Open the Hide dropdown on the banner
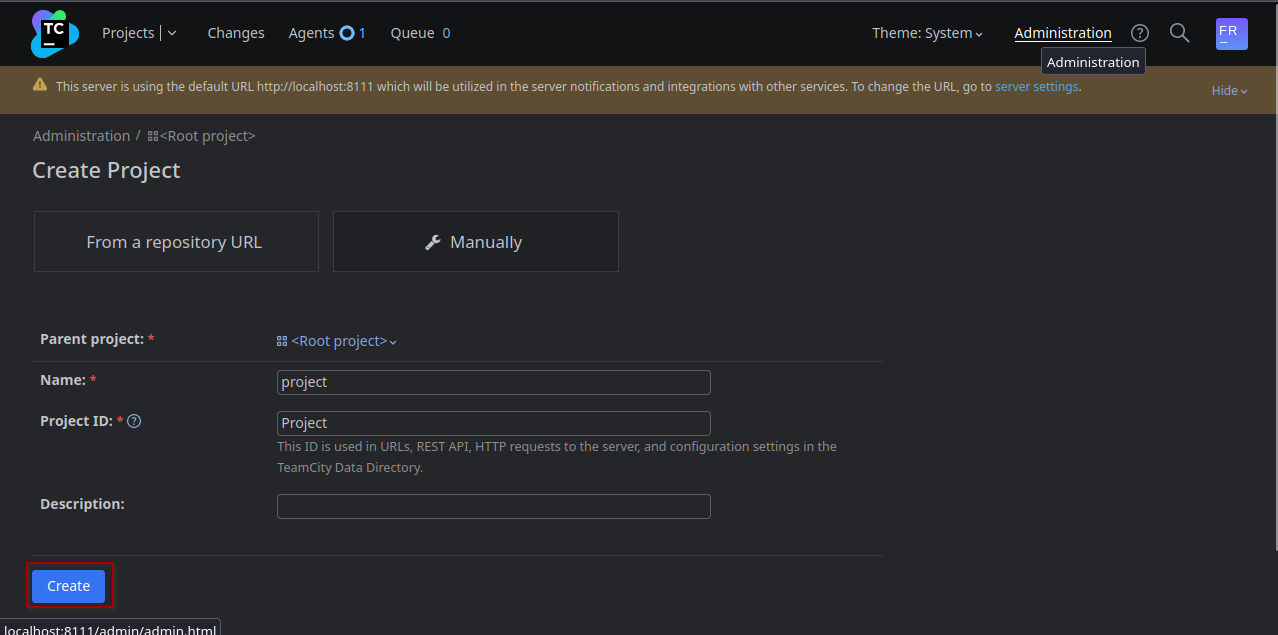1278x635 pixels. (x=1229, y=90)
